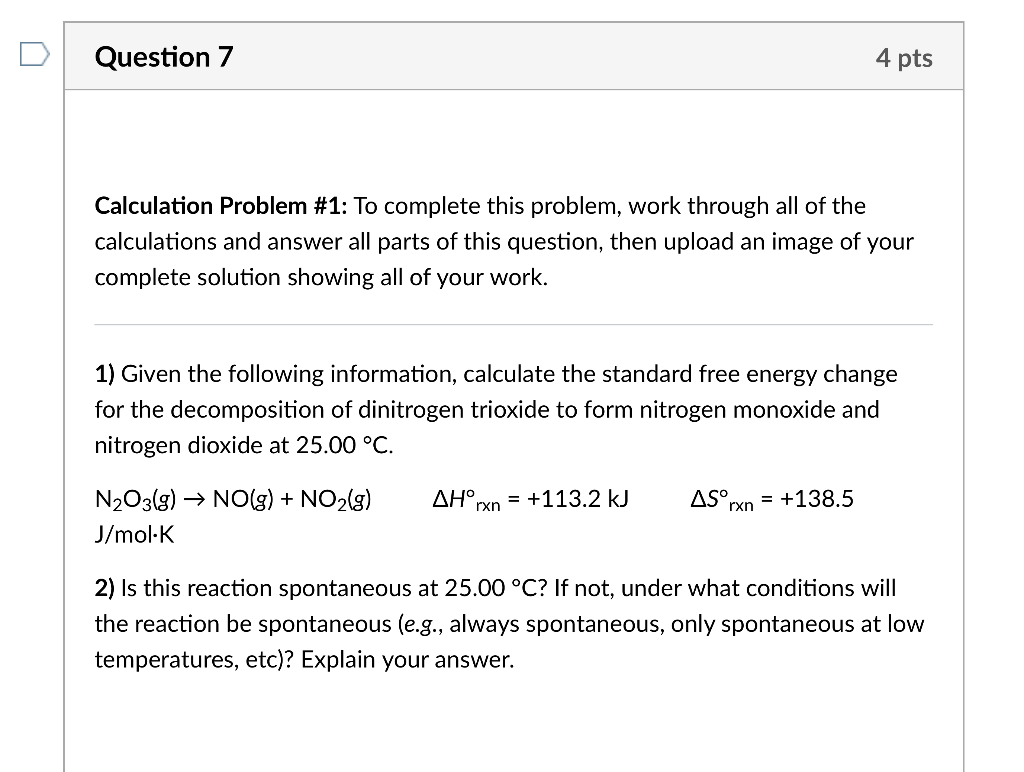This screenshot has height=772, width=1024.
Task: Click the bold "1)" part label
Action: [x=102, y=373]
